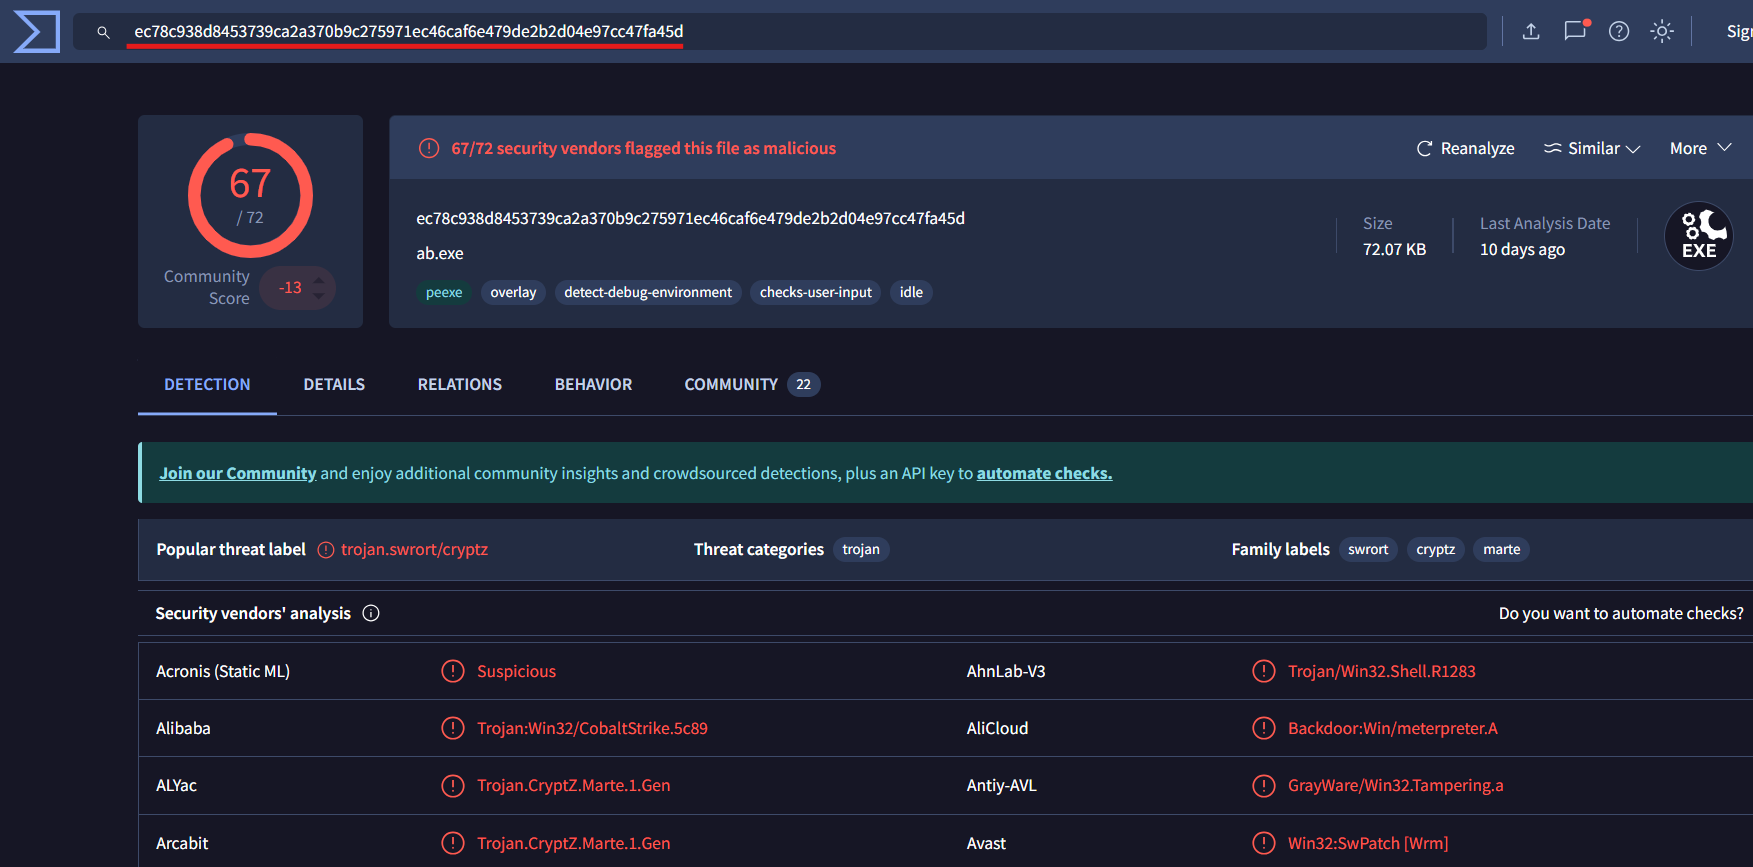This screenshot has width=1753, height=867.
Task: Click the Alibaba detection alert icon
Action: coord(453,728)
